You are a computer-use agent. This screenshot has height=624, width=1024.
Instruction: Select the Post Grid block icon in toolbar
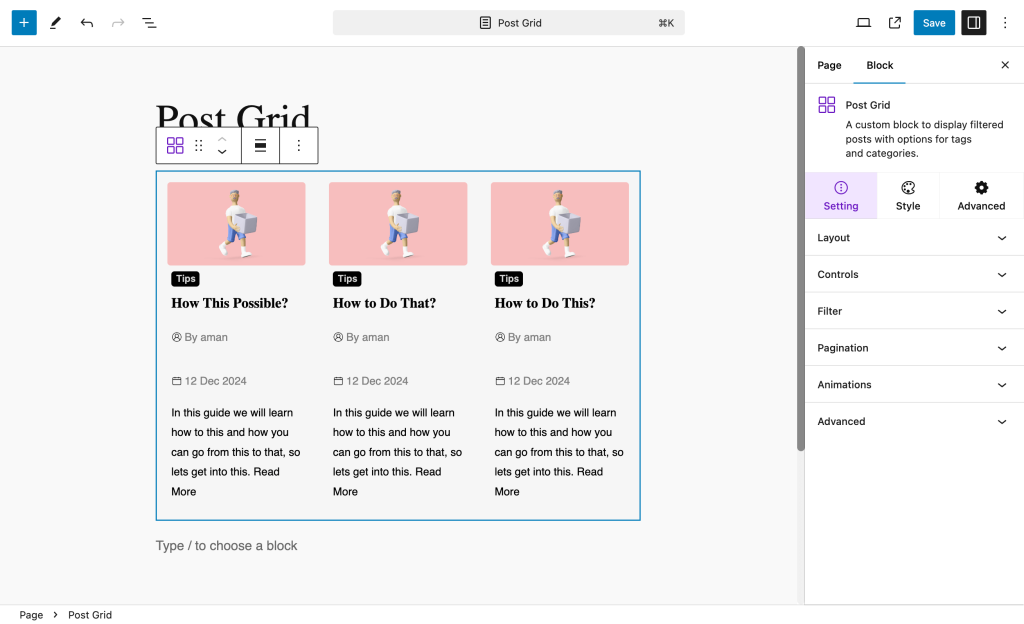[x=175, y=145]
